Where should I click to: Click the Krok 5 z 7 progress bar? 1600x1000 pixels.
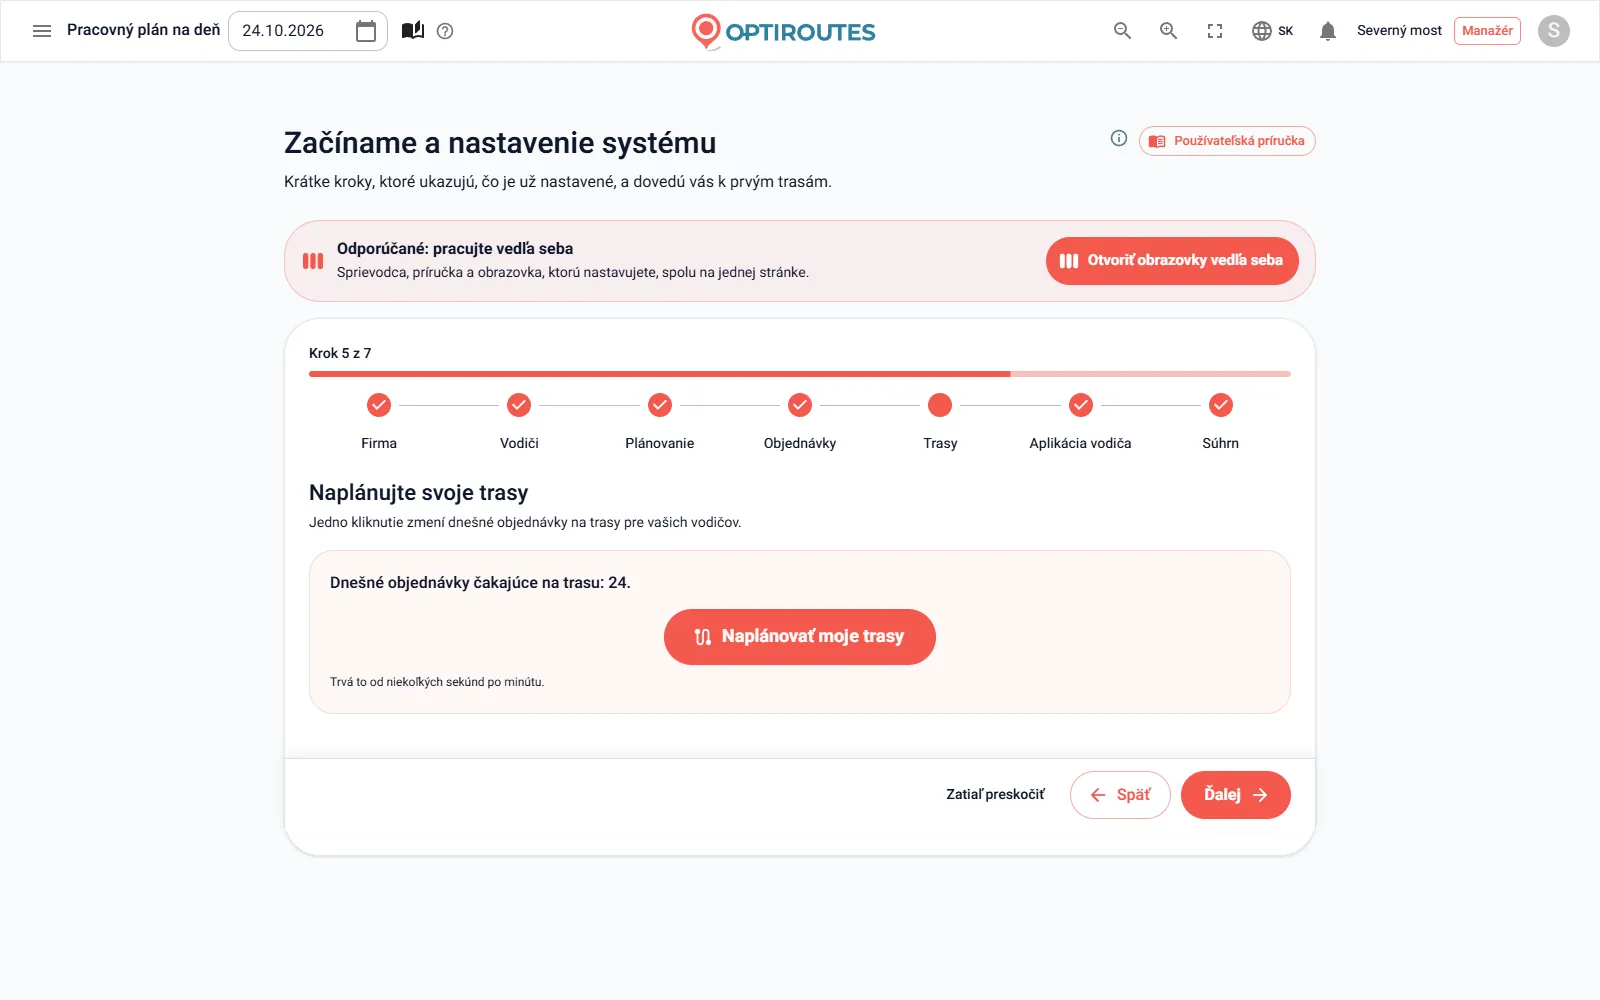[x=800, y=374]
